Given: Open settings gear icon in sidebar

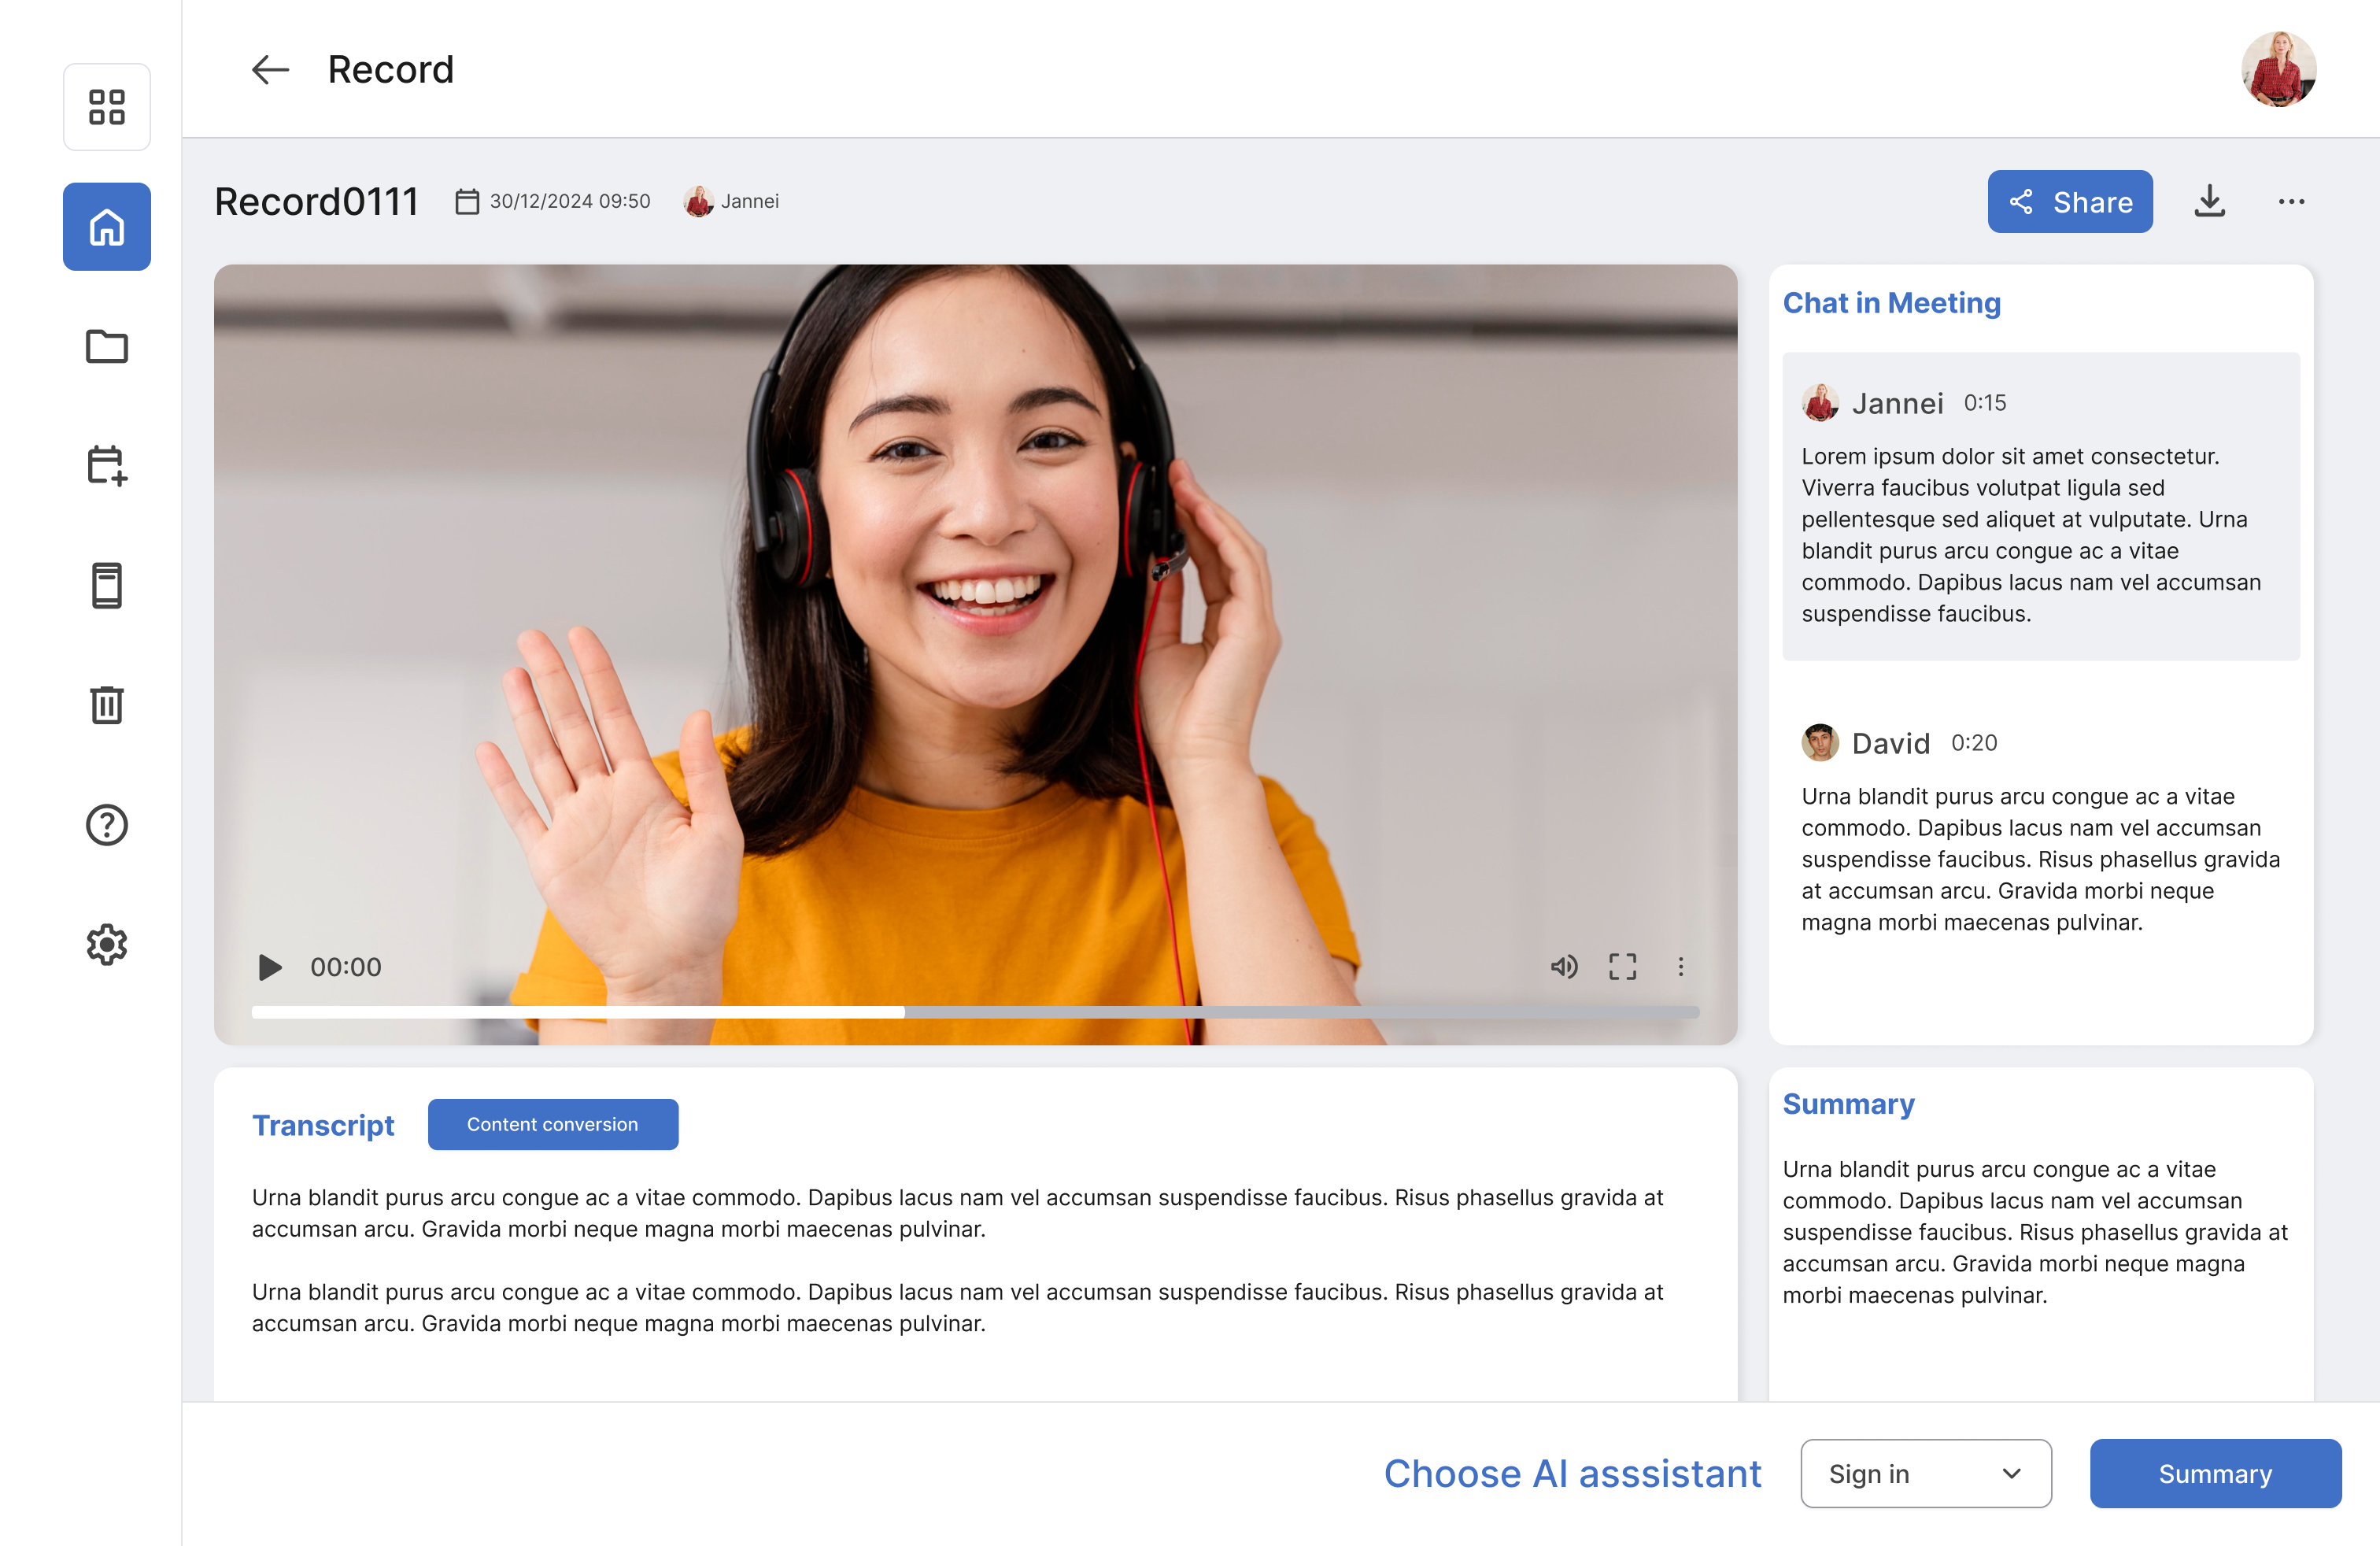Looking at the screenshot, I should click(x=106, y=944).
